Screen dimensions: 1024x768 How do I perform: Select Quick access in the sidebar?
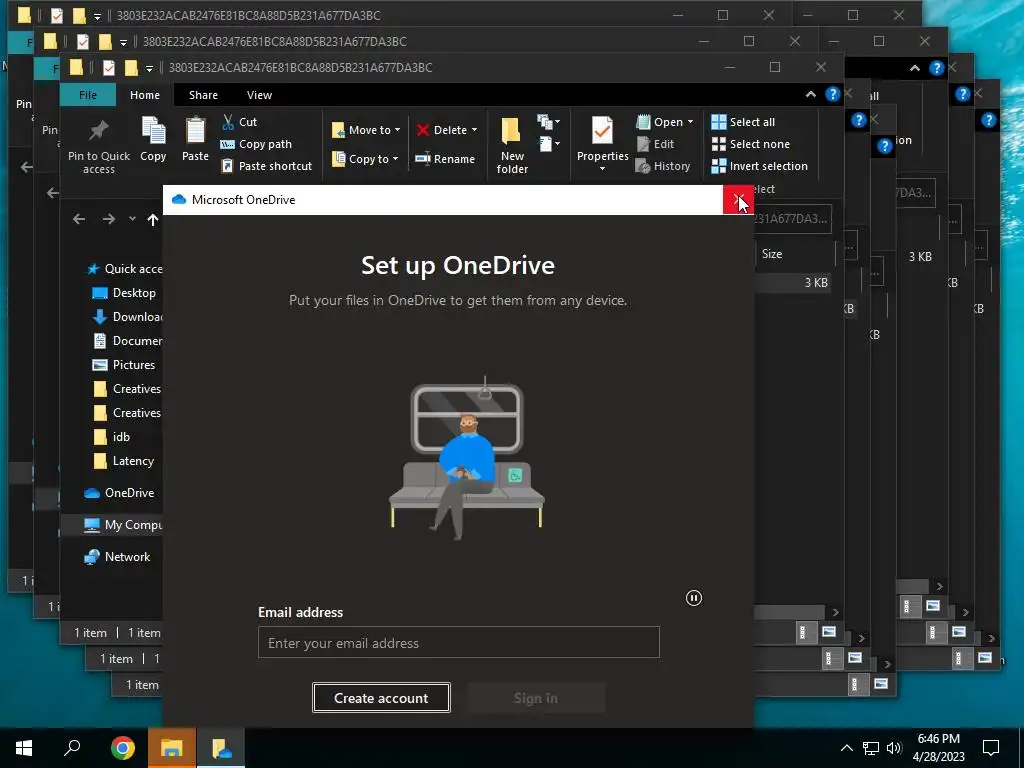pyautogui.click(x=123, y=269)
